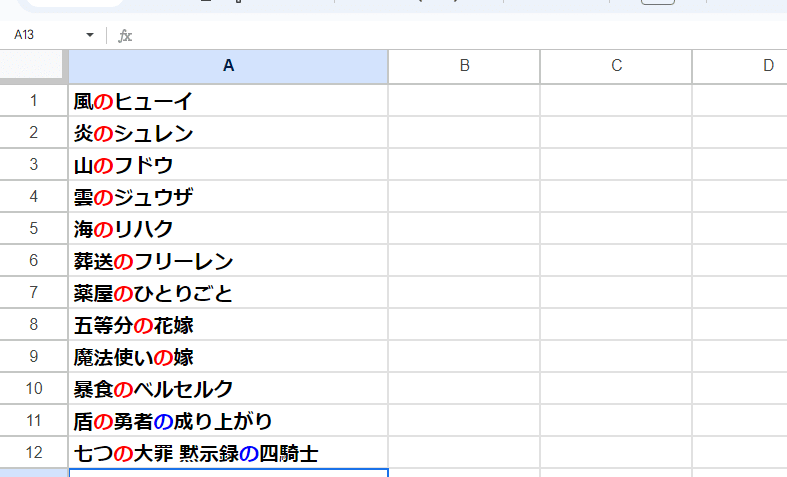This screenshot has width=787, height=477.
Task: Click cell containing 七つの大罪 黙示録の四騎士
Action: [x=228, y=452]
